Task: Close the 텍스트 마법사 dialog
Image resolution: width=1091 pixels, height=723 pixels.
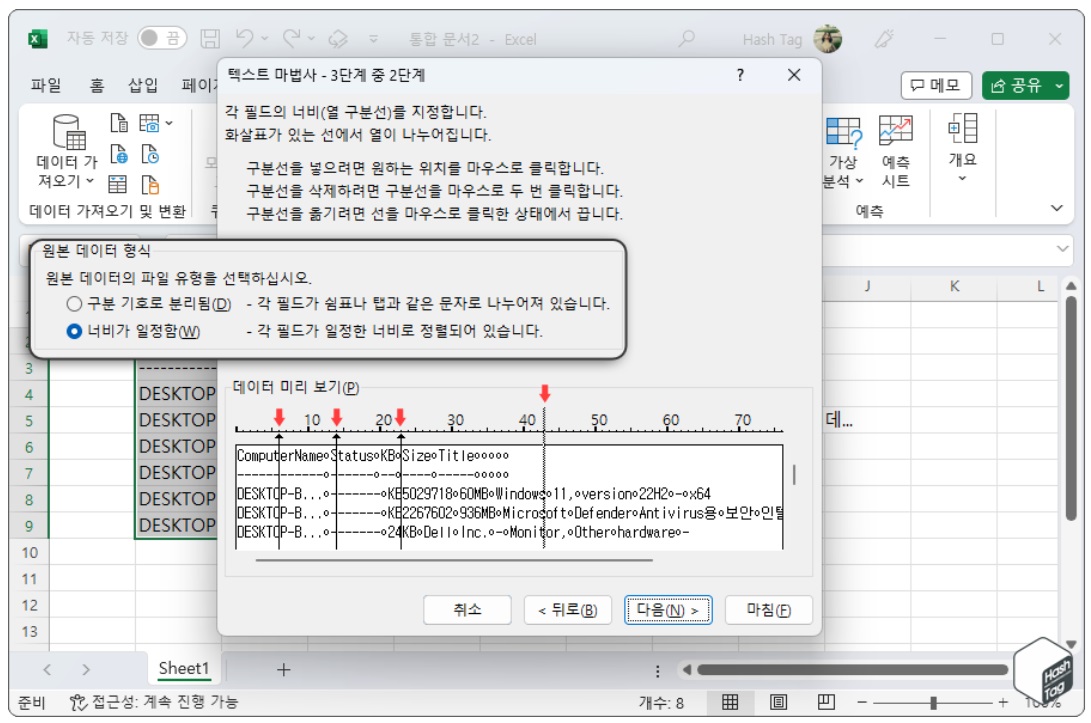Action: (x=794, y=74)
